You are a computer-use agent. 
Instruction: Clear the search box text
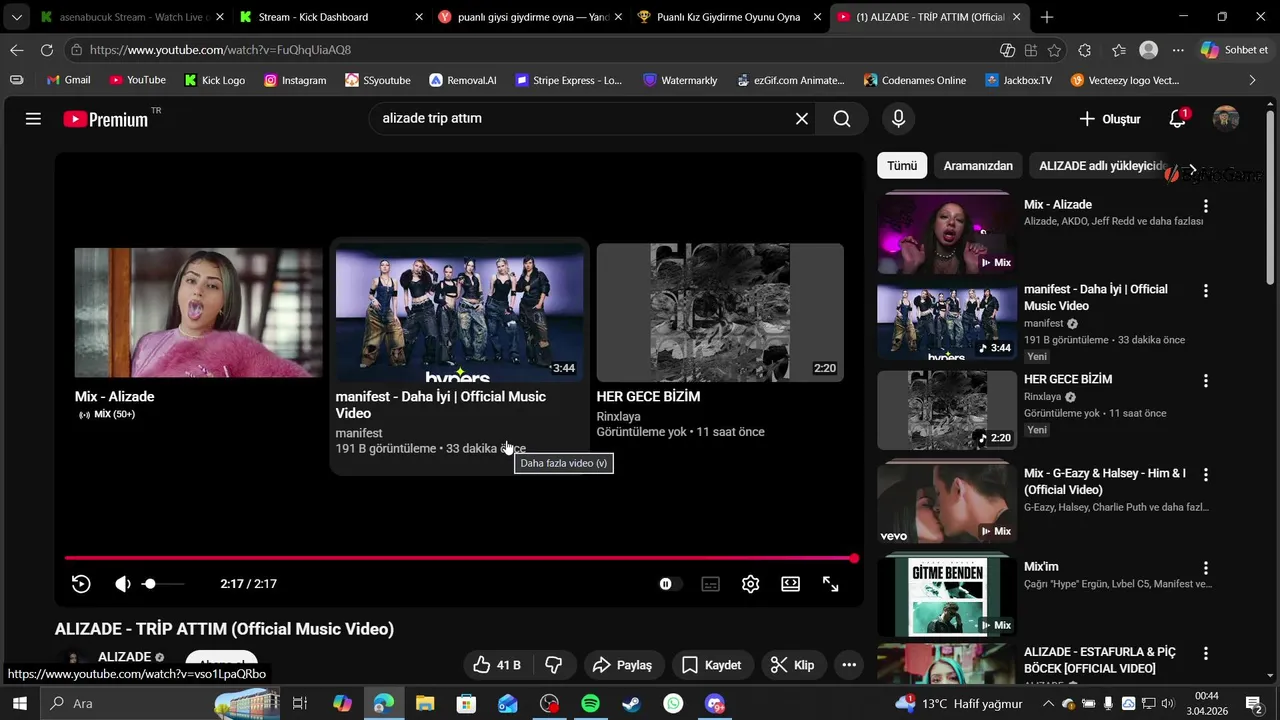[x=802, y=119]
